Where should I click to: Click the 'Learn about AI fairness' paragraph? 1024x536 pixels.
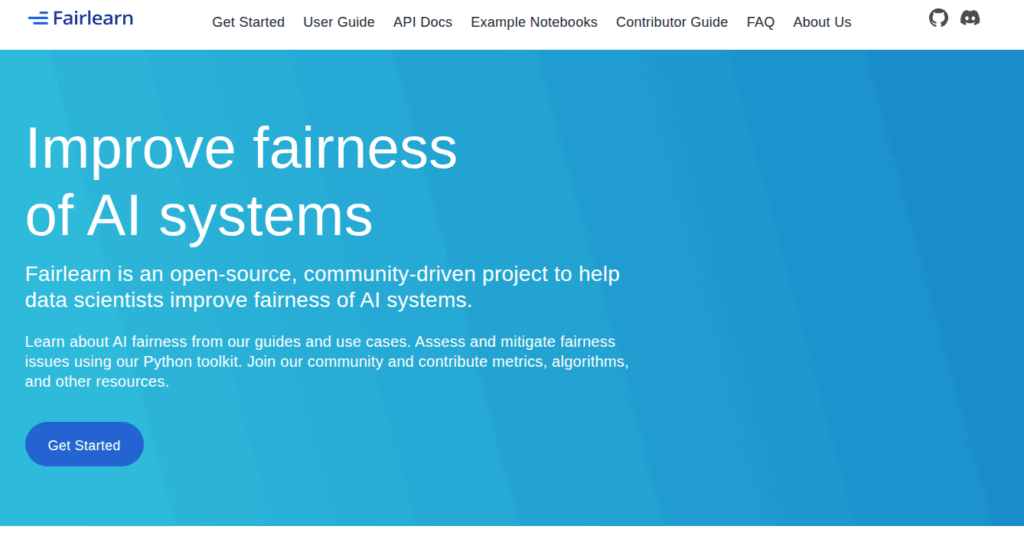[327, 361]
